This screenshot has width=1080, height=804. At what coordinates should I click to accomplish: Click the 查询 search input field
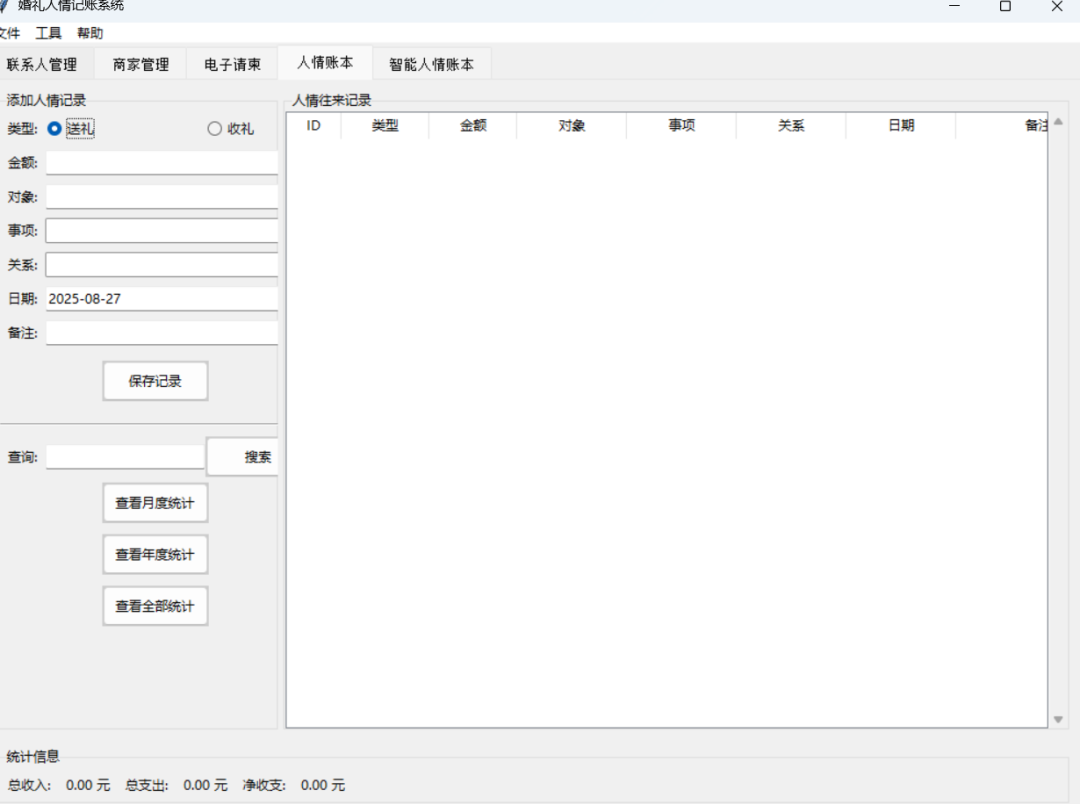tap(125, 457)
